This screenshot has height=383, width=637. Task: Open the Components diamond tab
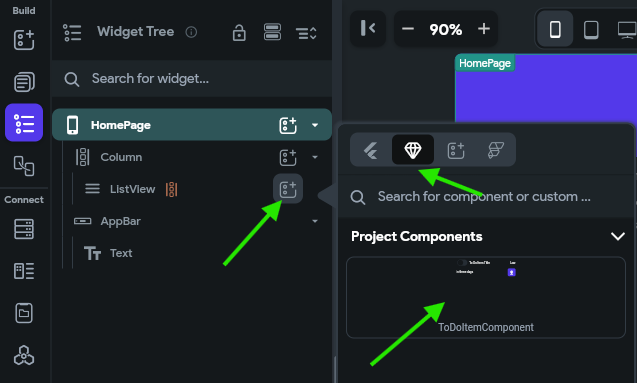point(413,150)
